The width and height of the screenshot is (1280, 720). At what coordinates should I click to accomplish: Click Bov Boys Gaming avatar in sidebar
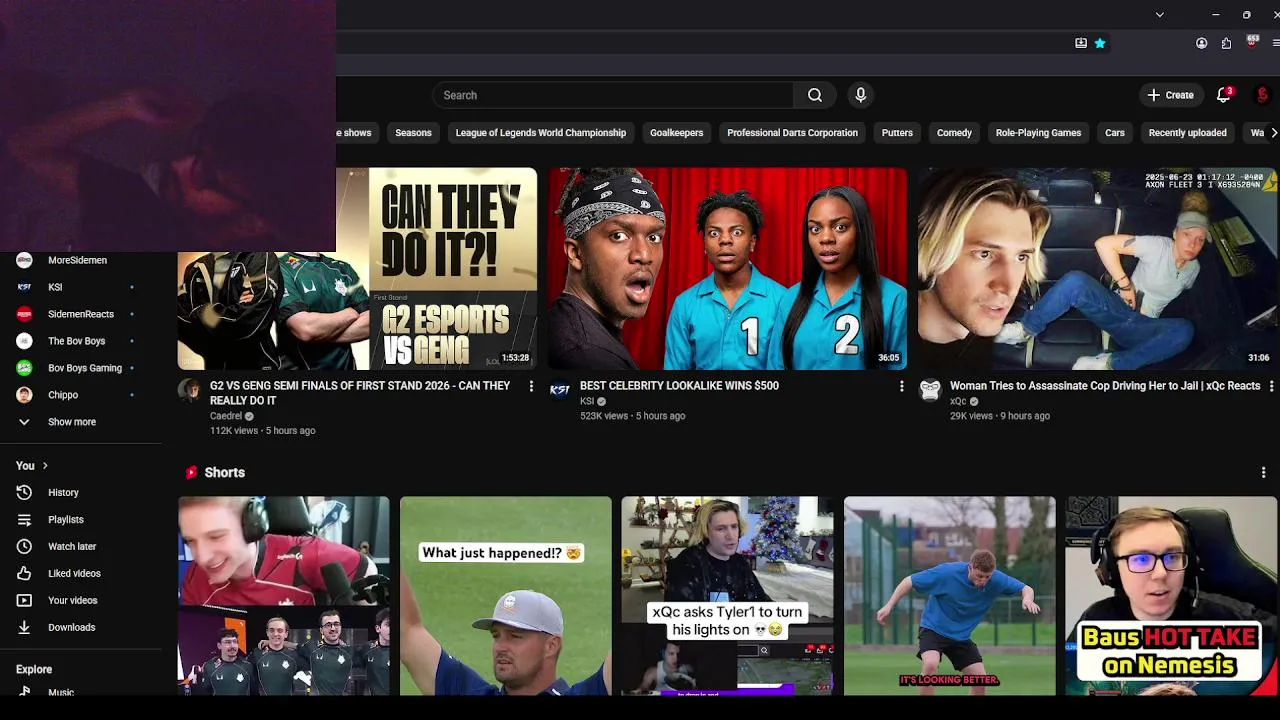pos(24,368)
